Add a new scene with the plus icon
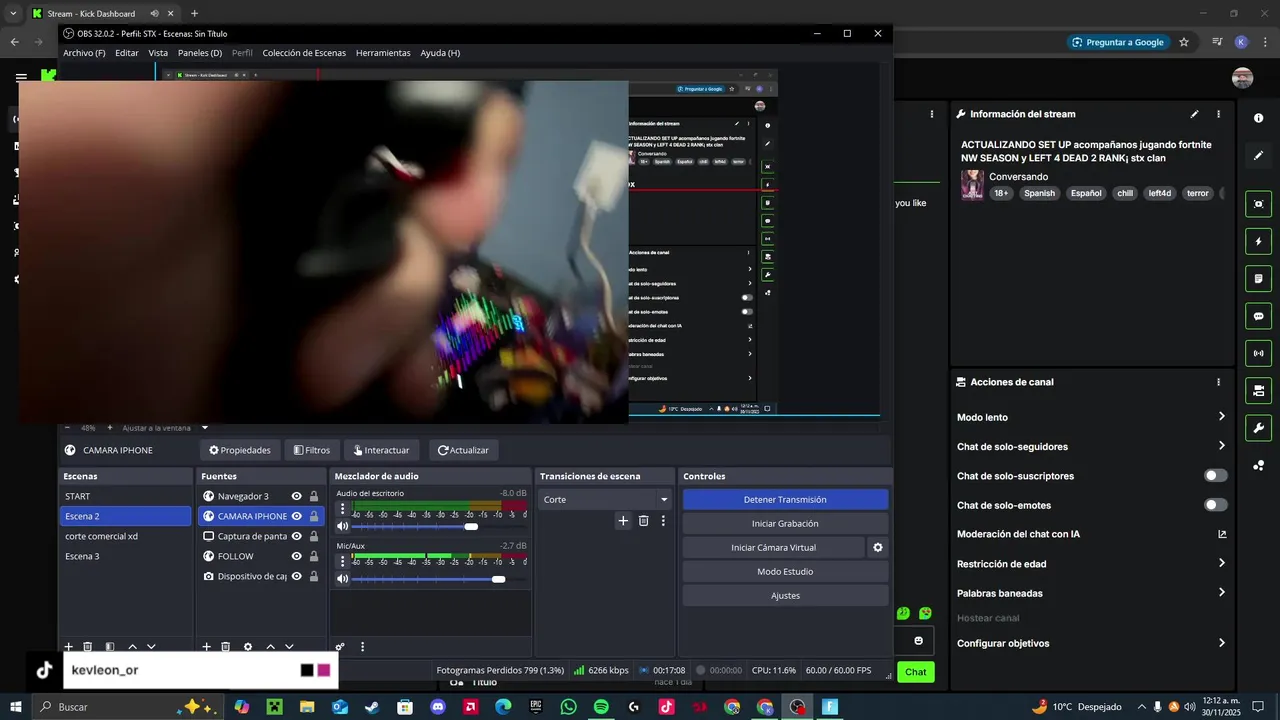Screen dimensions: 1280x720 pos(69,647)
